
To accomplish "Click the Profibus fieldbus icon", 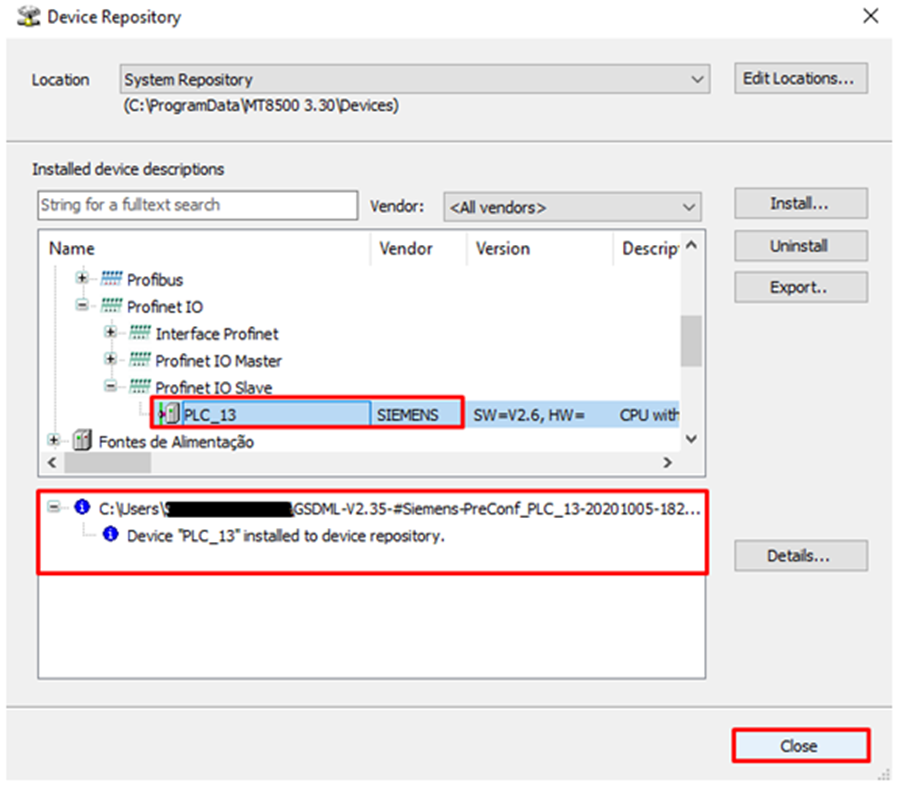I will coord(110,280).
